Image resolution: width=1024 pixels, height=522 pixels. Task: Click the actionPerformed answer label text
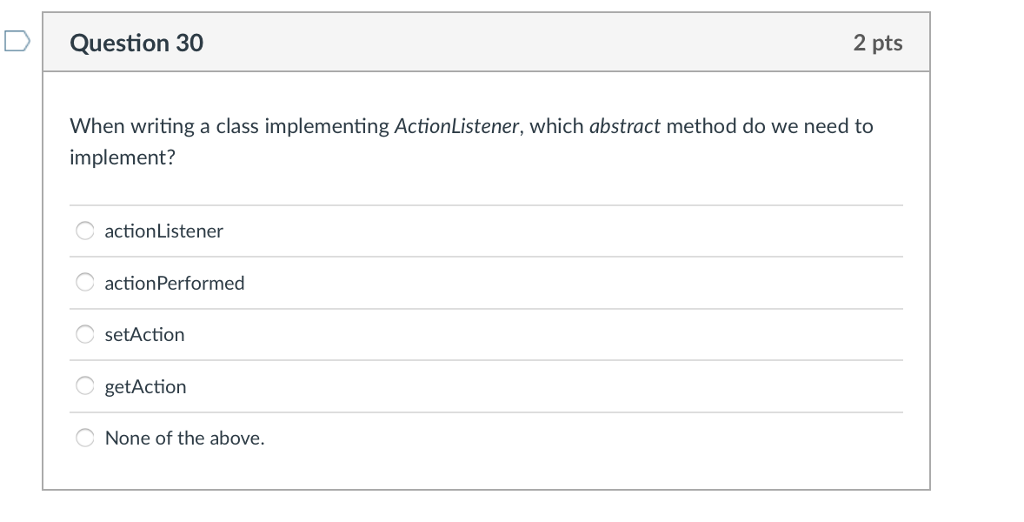click(174, 283)
